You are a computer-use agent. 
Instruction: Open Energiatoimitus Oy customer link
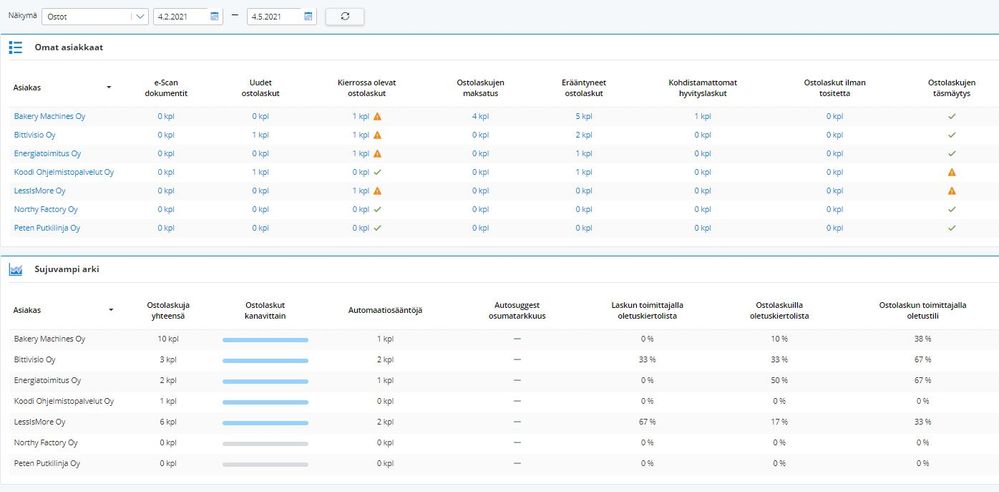(47, 154)
